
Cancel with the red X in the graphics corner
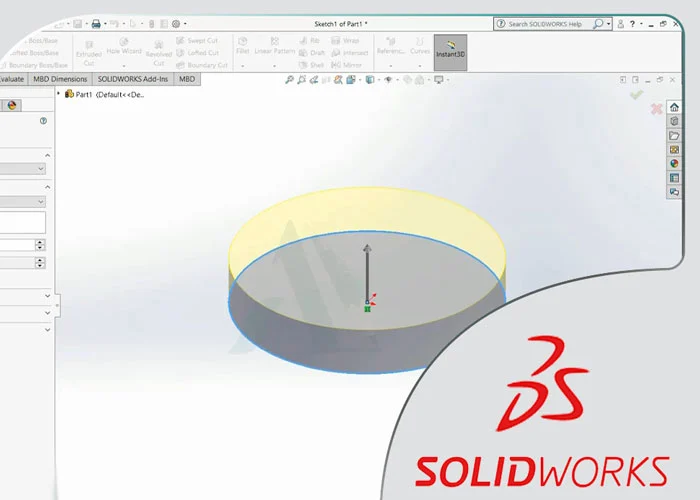[656, 109]
